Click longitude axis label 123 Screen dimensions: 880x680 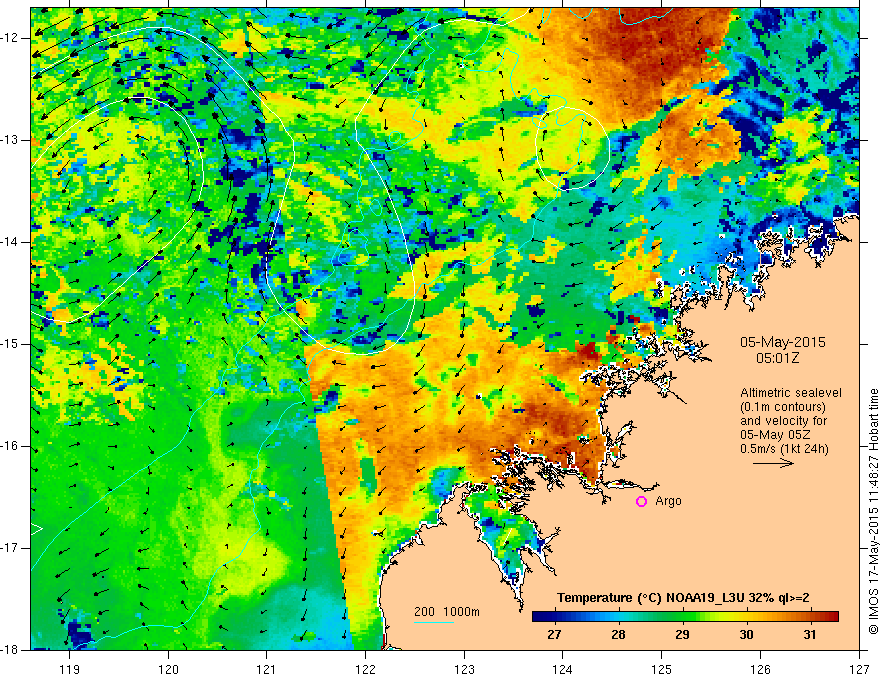[x=464, y=669]
